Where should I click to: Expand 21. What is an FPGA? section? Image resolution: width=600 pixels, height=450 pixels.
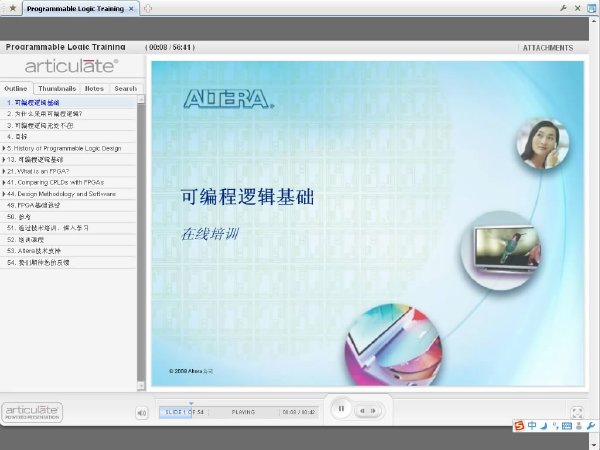(4, 171)
